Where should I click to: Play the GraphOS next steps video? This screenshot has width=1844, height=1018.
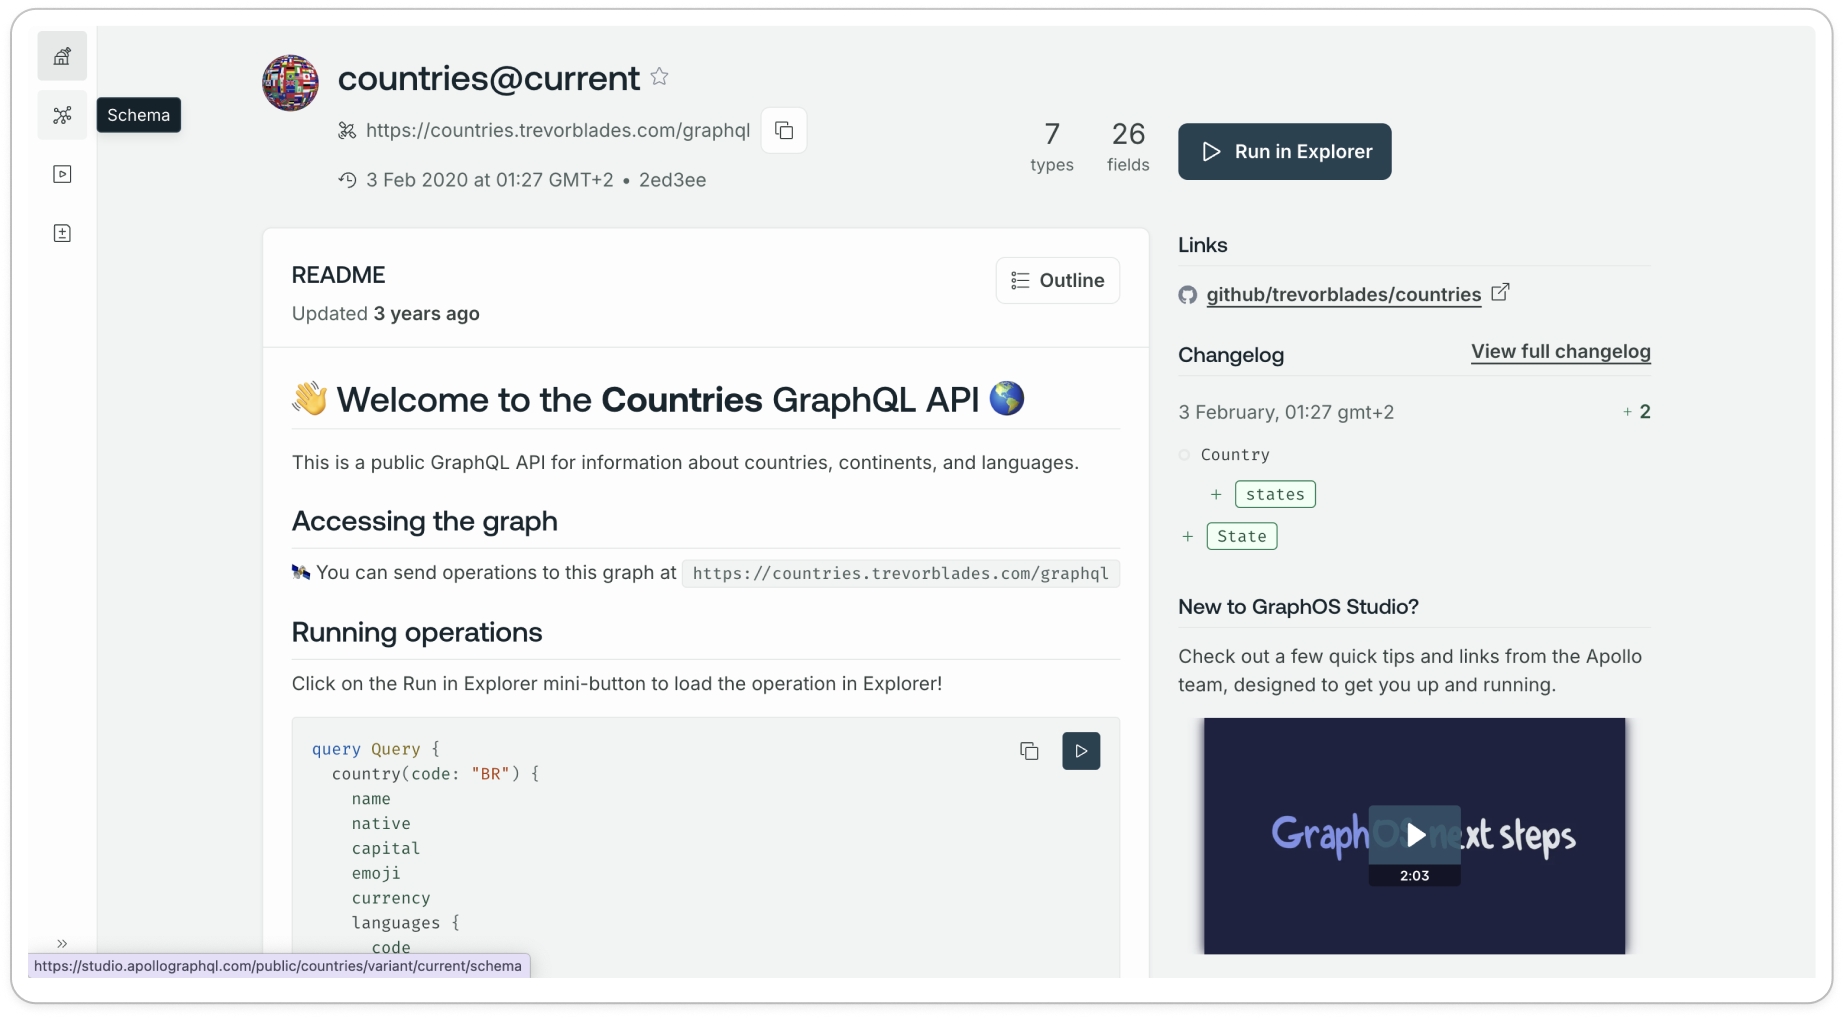pyautogui.click(x=1414, y=835)
